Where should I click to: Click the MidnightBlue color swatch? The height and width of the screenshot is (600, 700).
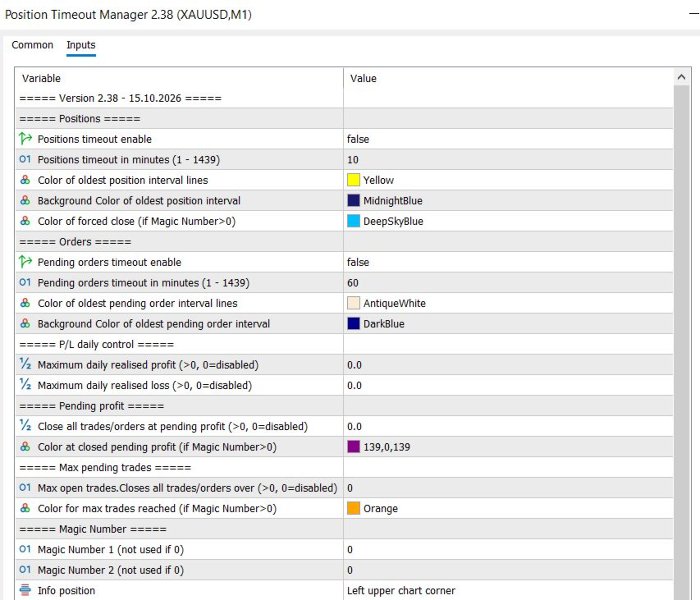coord(354,200)
